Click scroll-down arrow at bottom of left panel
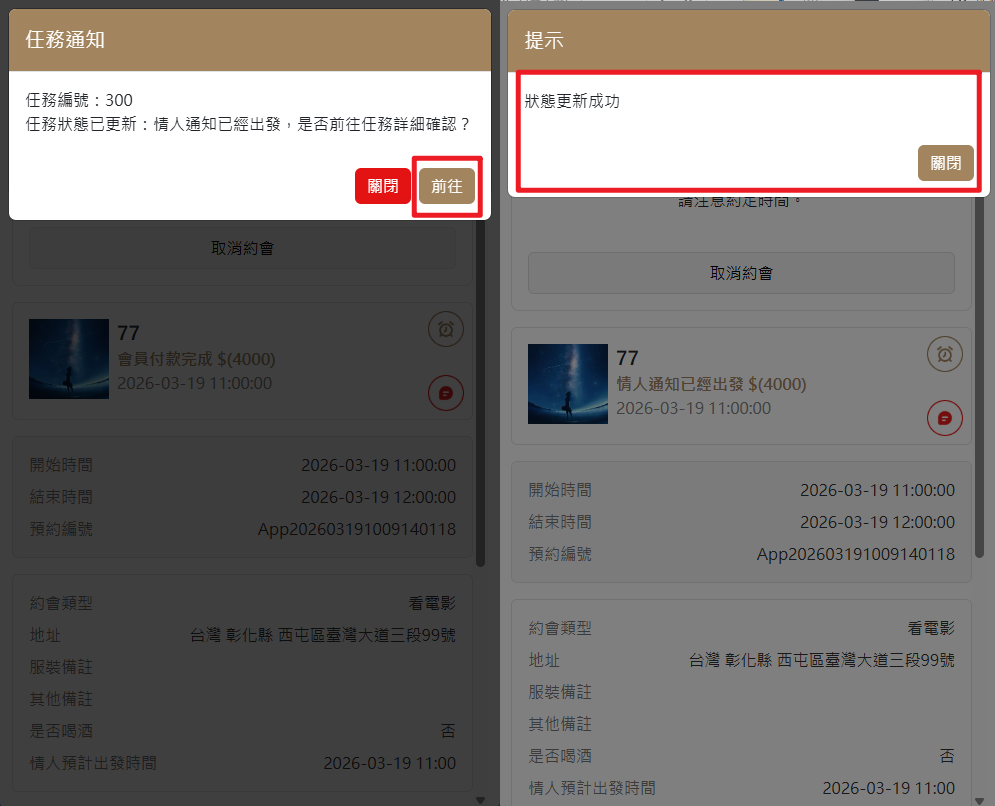 [x=480, y=800]
